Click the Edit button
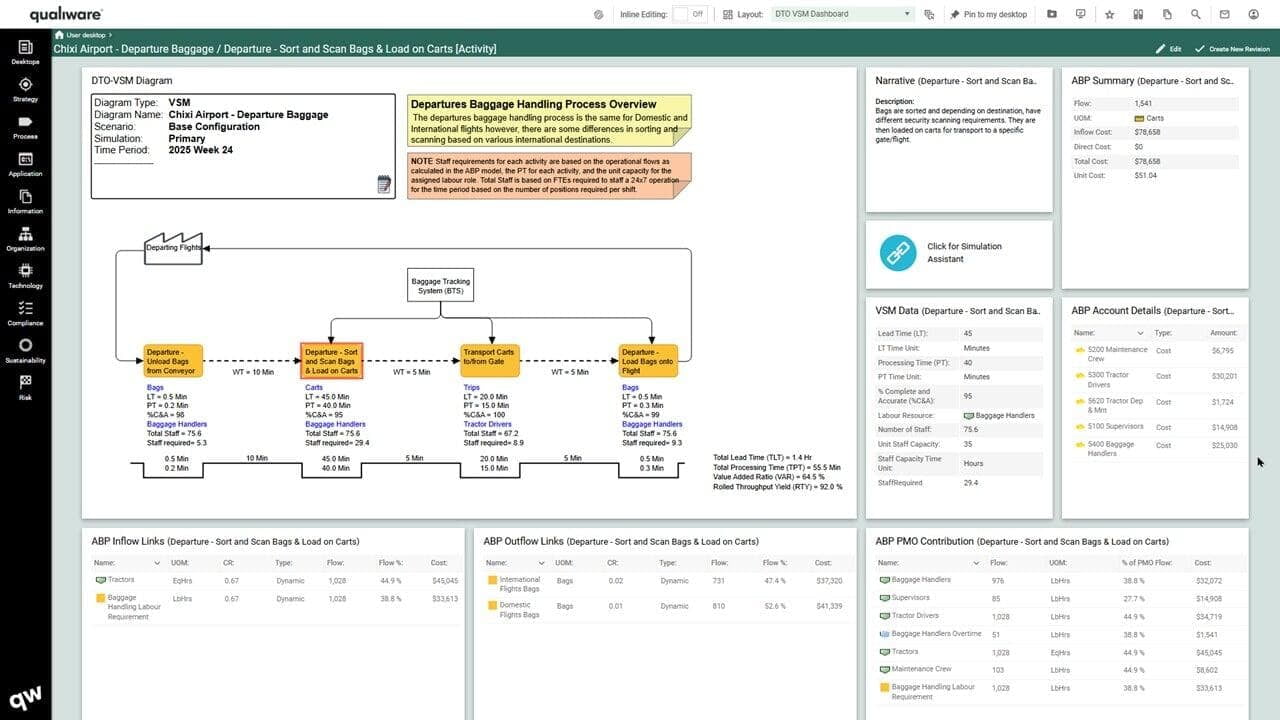Image resolution: width=1280 pixels, height=720 pixels. pos(1168,48)
